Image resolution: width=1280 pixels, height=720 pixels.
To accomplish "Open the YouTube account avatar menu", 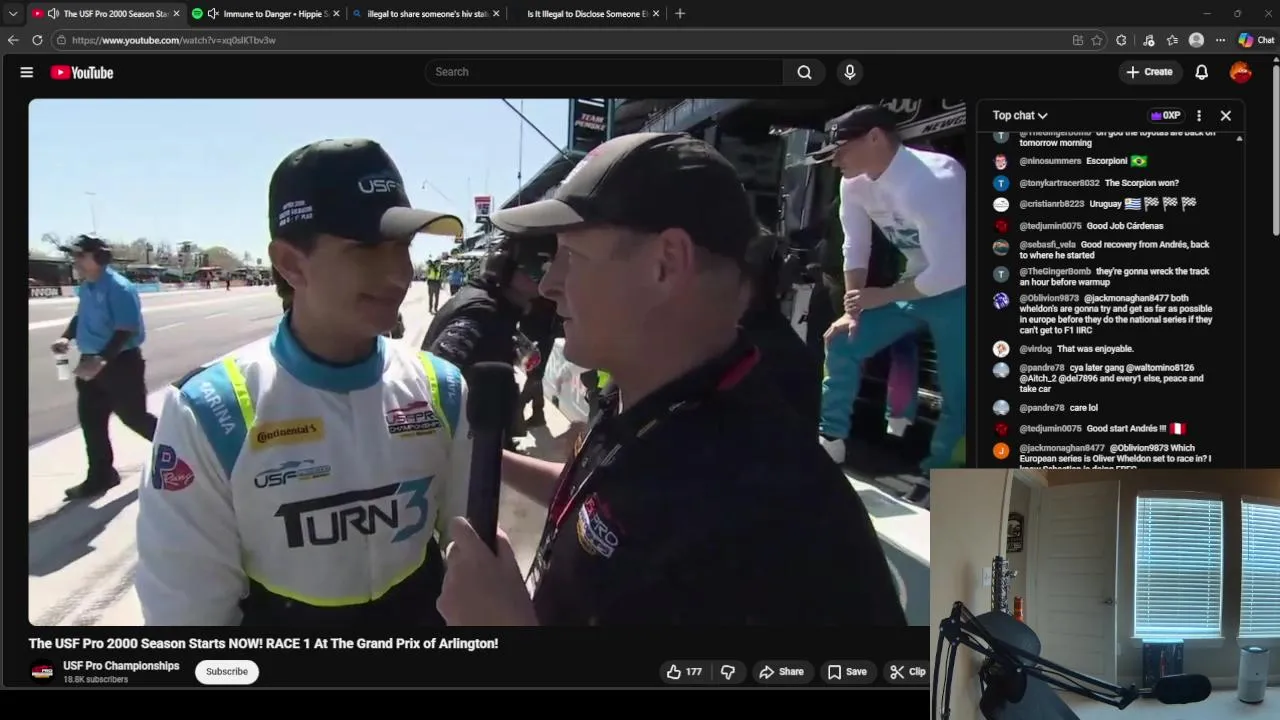I will coord(1240,72).
